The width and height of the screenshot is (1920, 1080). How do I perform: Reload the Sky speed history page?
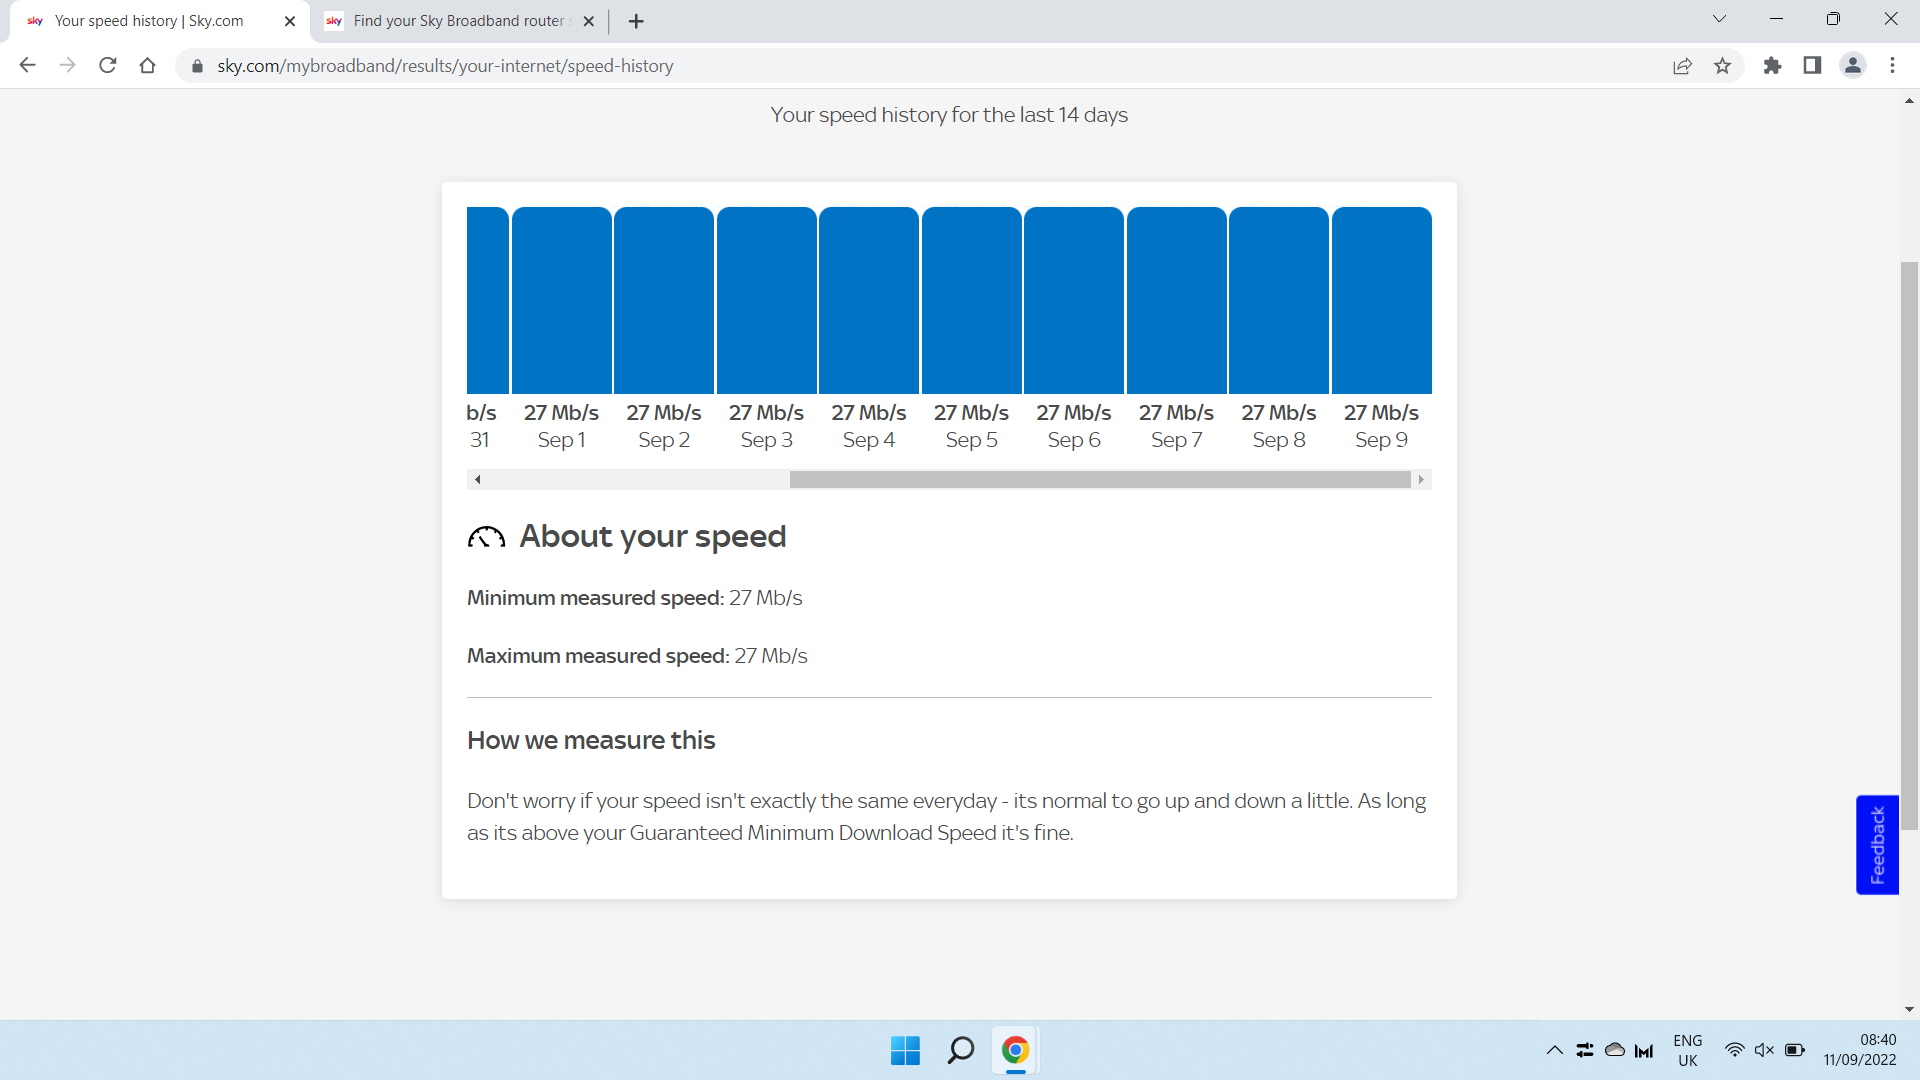click(x=108, y=66)
